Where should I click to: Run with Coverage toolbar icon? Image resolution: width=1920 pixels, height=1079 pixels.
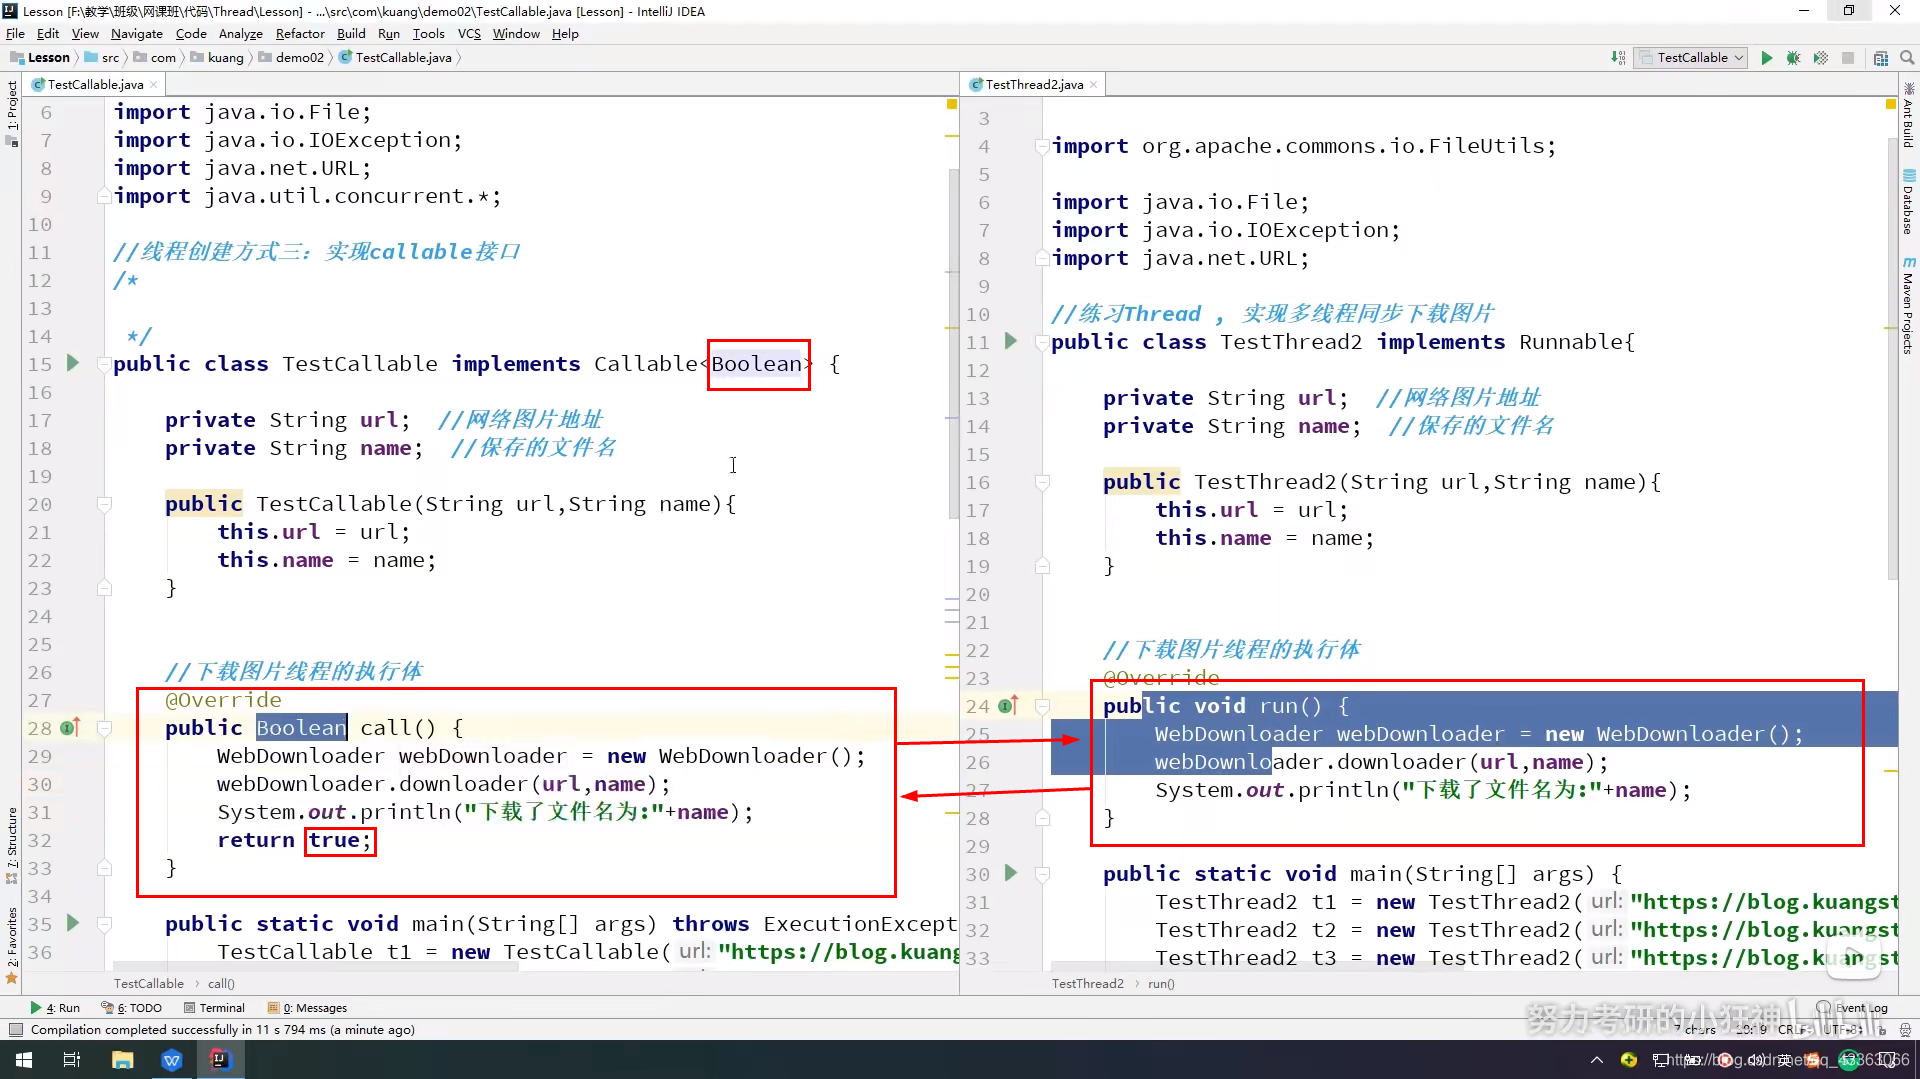pyautogui.click(x=1821, y=58)
